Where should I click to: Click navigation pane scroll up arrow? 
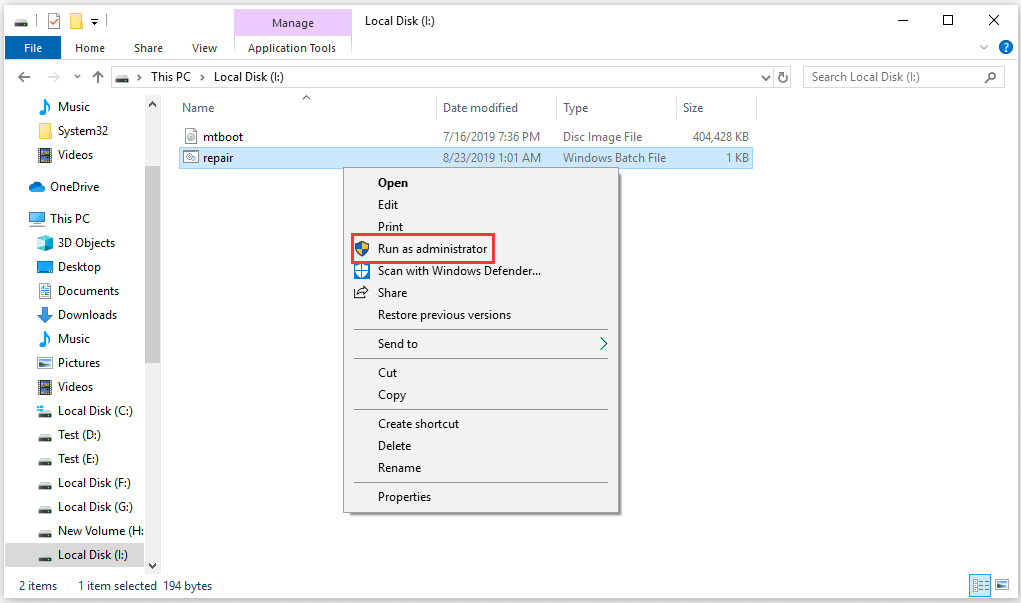pyautogui.click(x=152, y=104)
